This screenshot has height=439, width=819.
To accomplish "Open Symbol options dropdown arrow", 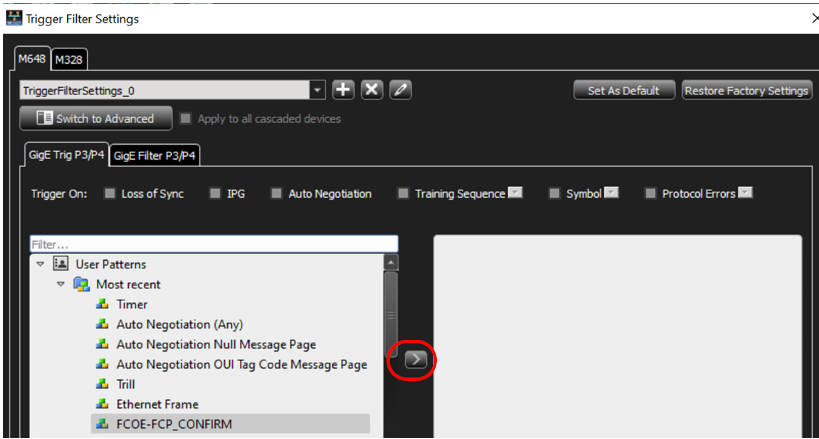I will pyautogui.click(x=612, y=193).
